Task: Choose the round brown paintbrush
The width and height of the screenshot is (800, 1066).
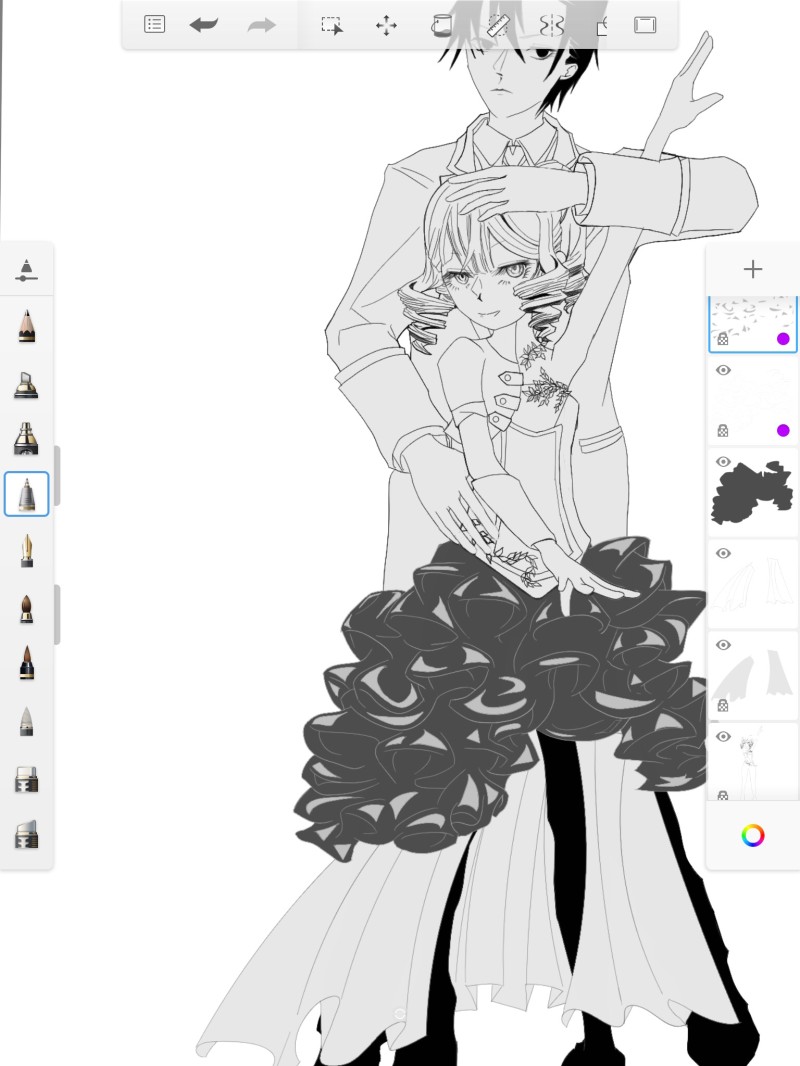Action: [x=26, y=608]
